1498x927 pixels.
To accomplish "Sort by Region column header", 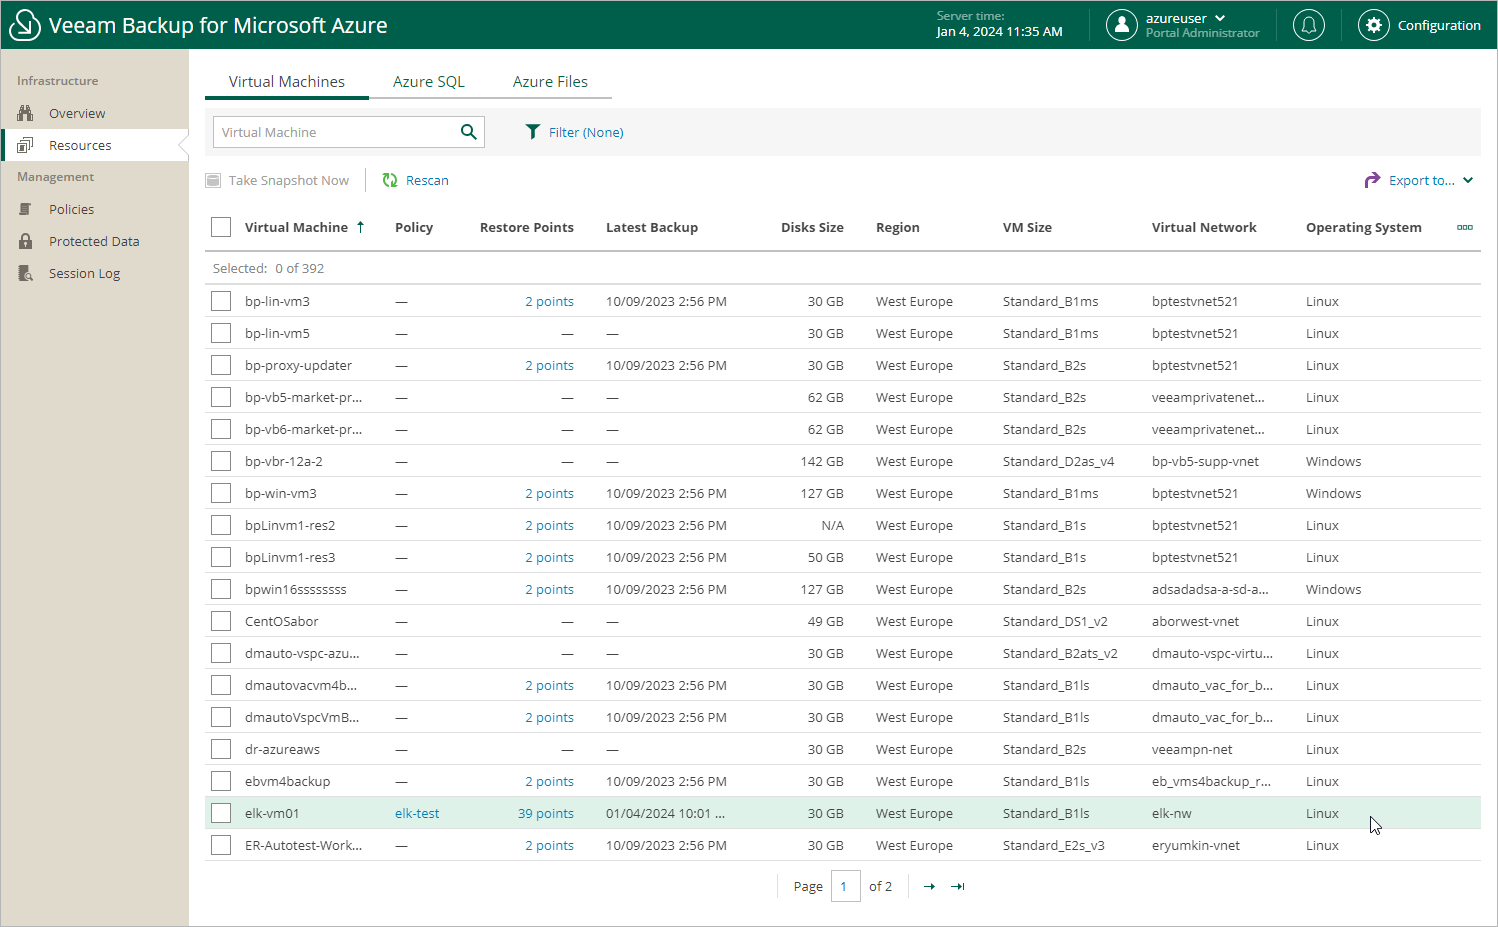I will (x=898, y=227).
